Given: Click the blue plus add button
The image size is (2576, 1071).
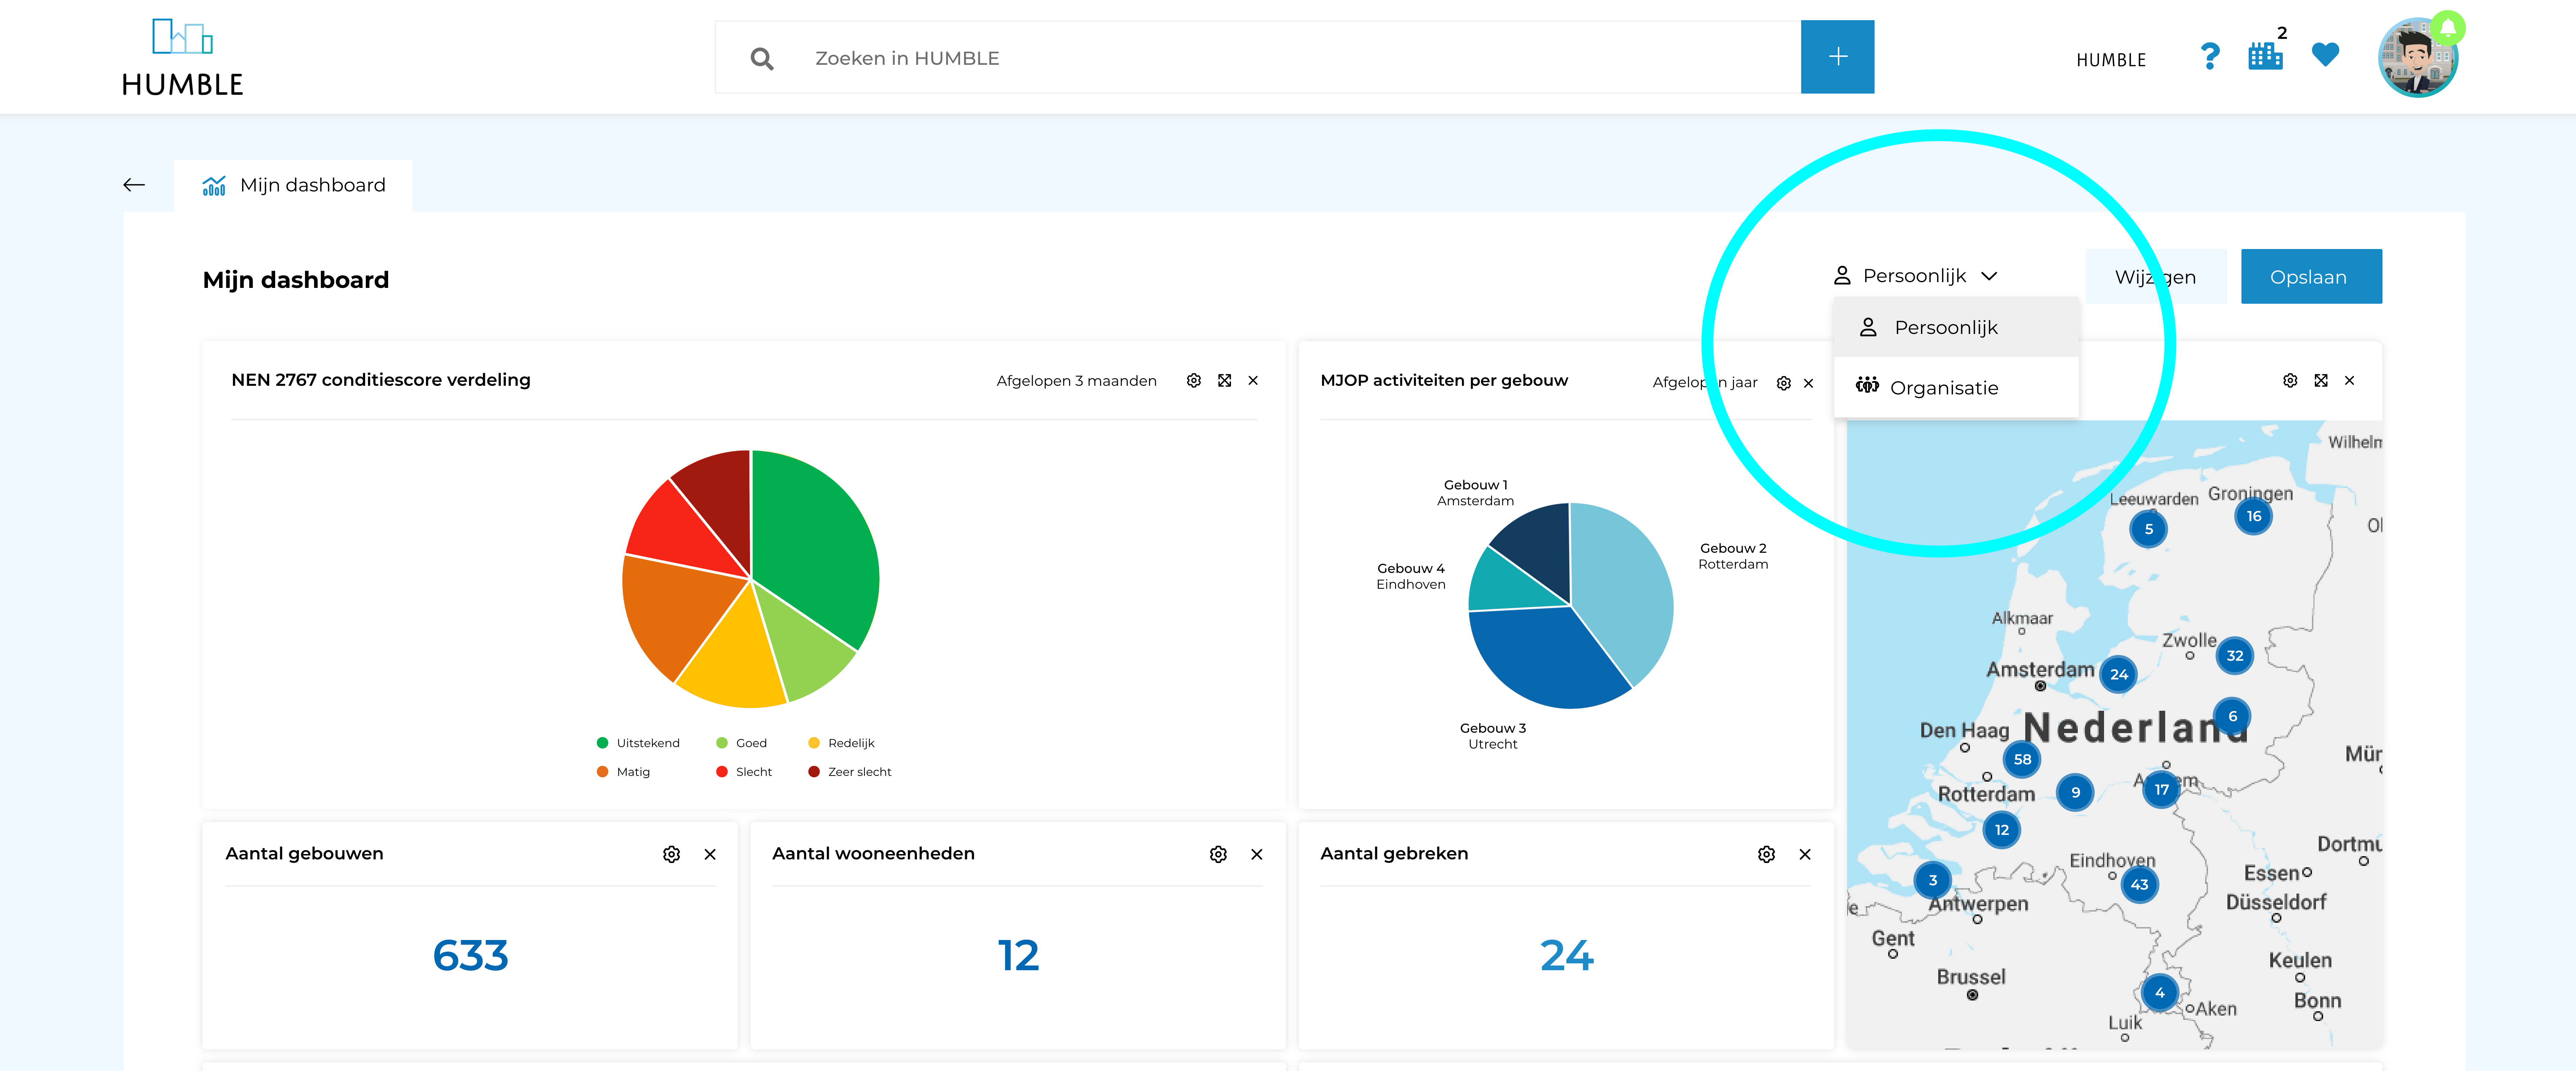Looking at the screenshot, I should [1837, 57].
